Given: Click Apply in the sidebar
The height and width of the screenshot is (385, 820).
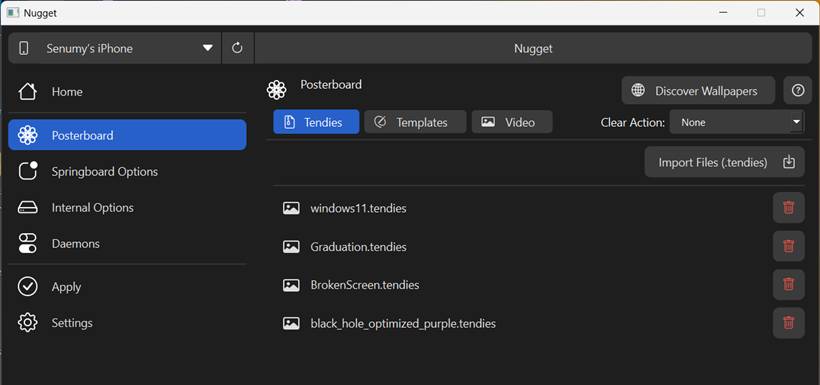Looking at the screenshot, I should 127,287.
